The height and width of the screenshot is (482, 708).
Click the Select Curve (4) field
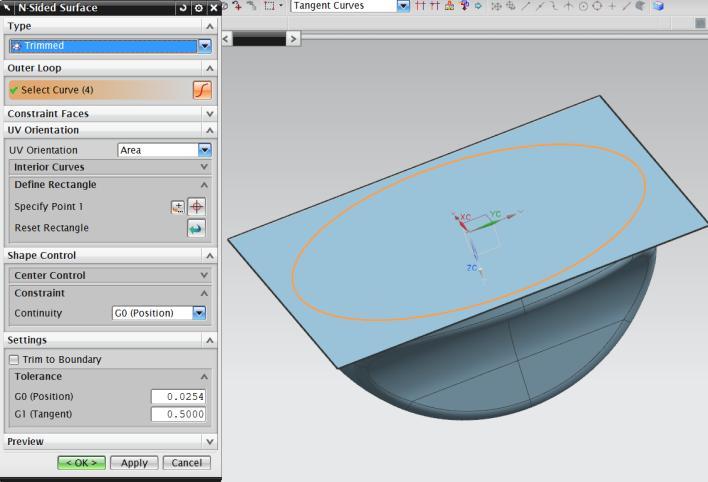point(99,90)
